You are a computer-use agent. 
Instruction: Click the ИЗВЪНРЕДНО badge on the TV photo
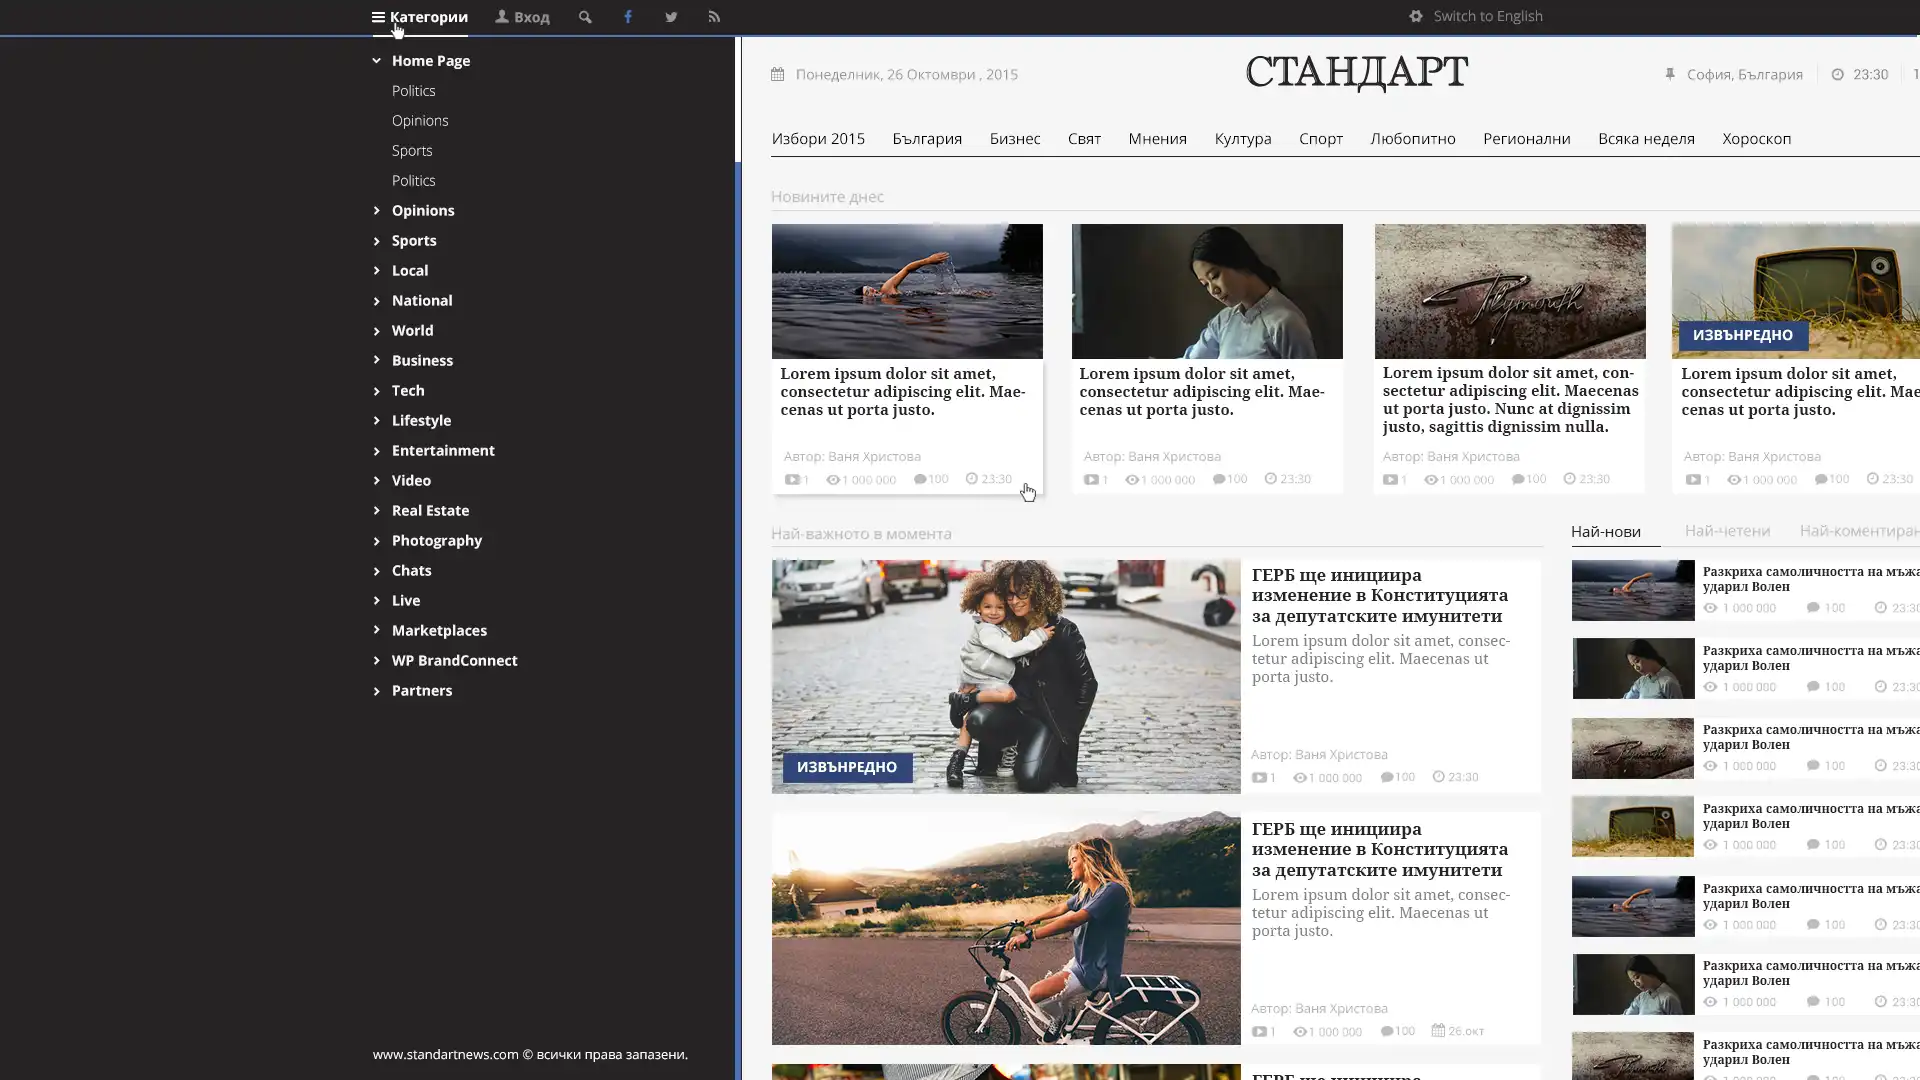(1742, 335)
